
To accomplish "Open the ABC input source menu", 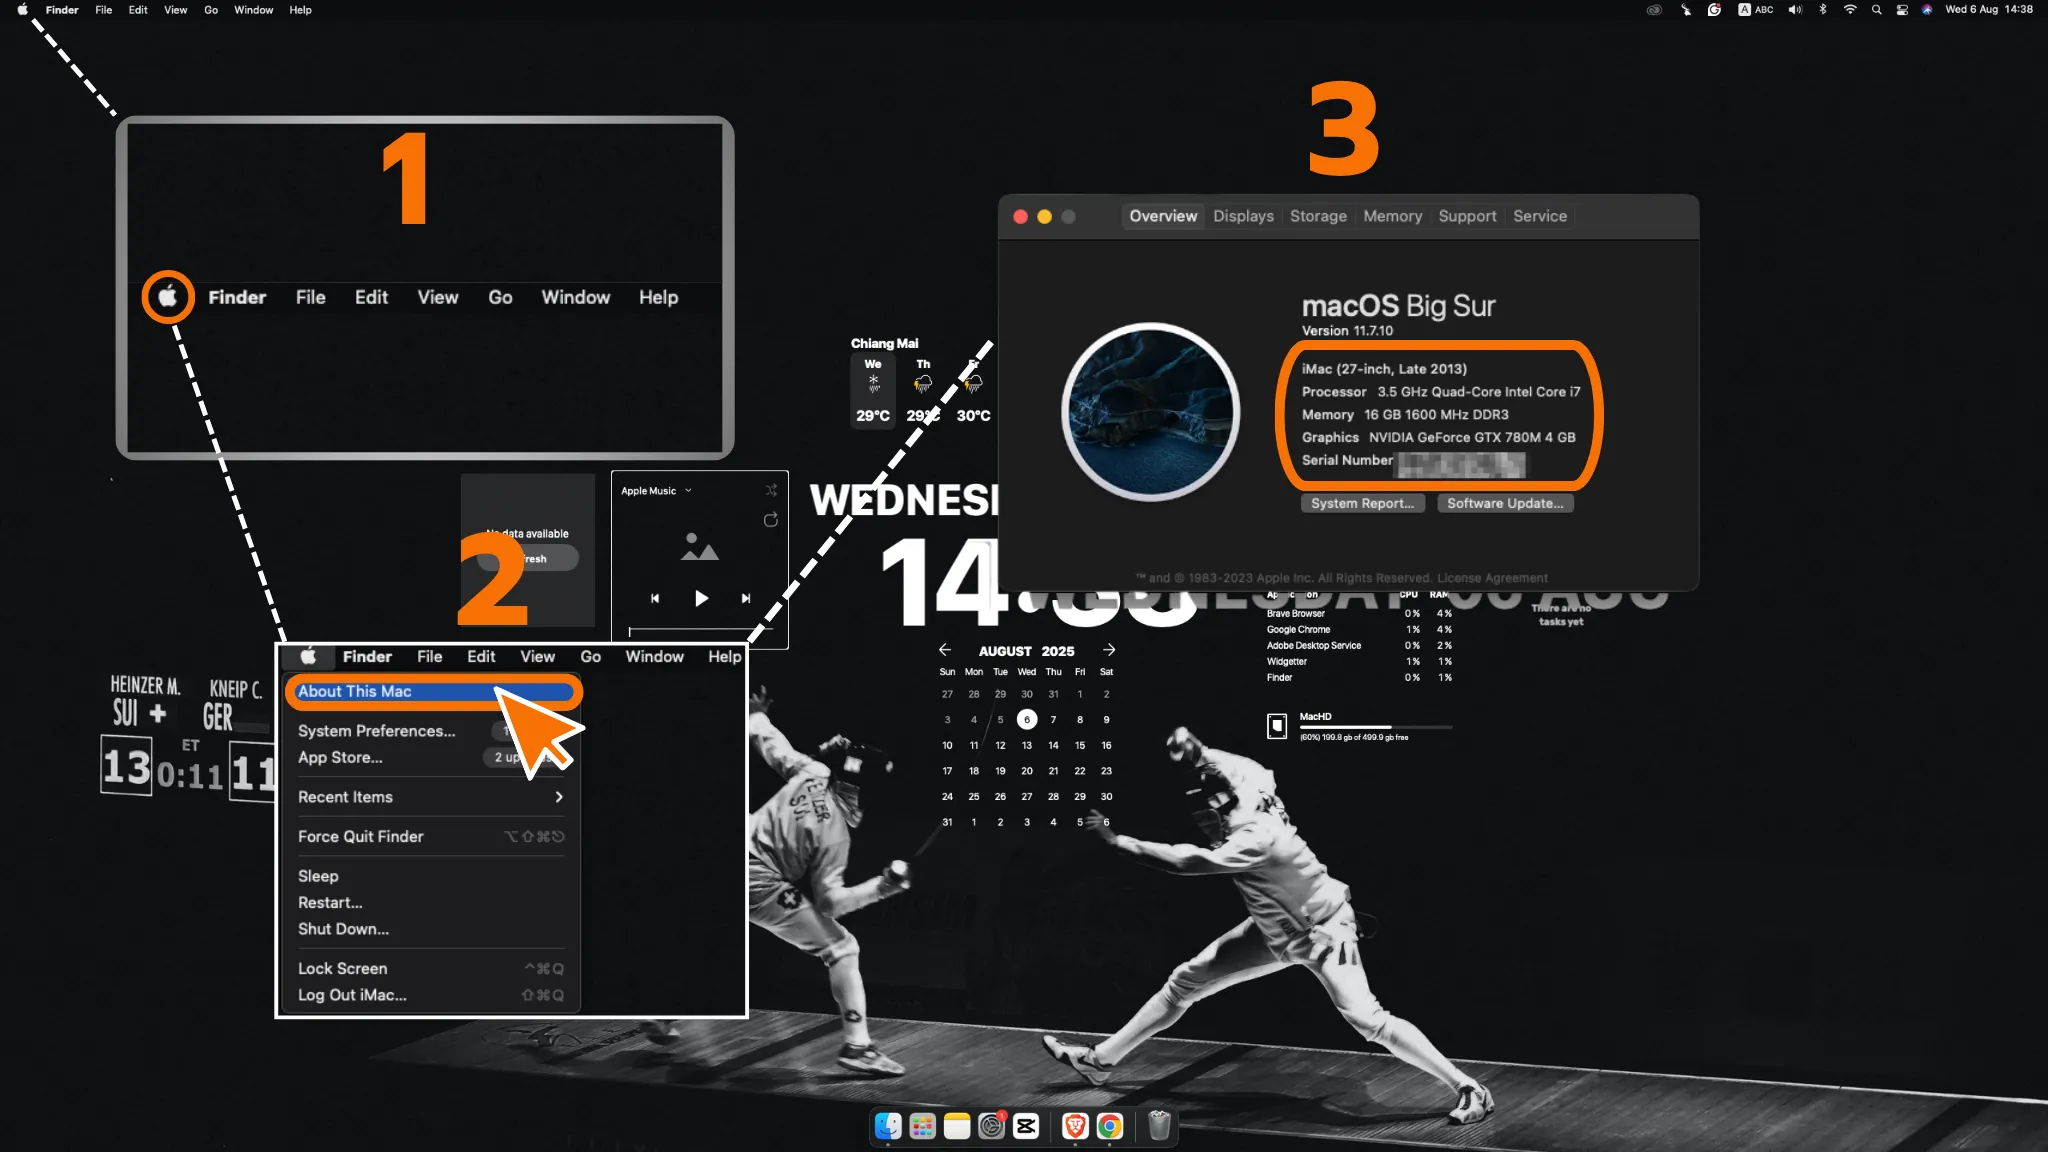I will pos(1756,10).
